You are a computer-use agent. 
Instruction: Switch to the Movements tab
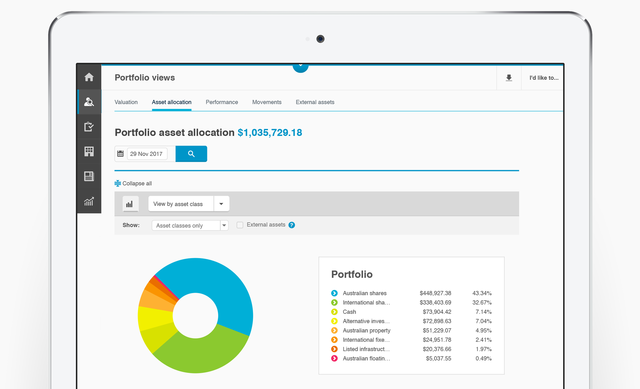pos(267,102)
